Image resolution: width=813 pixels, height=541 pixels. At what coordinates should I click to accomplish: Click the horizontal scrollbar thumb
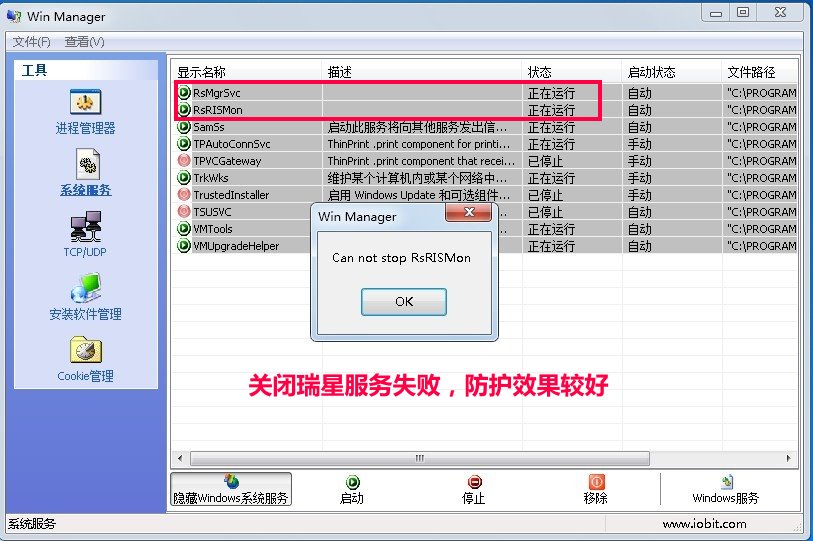(420, 459)
